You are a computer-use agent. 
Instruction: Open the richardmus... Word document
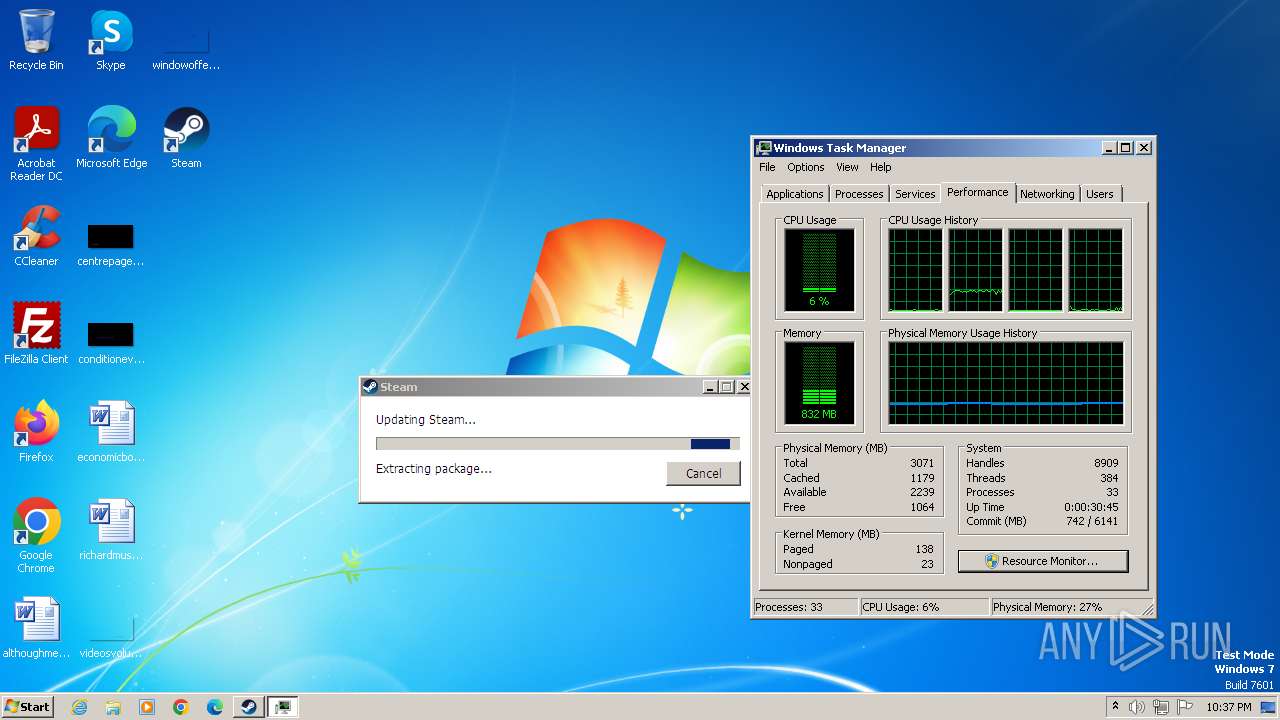coord(110,530)
